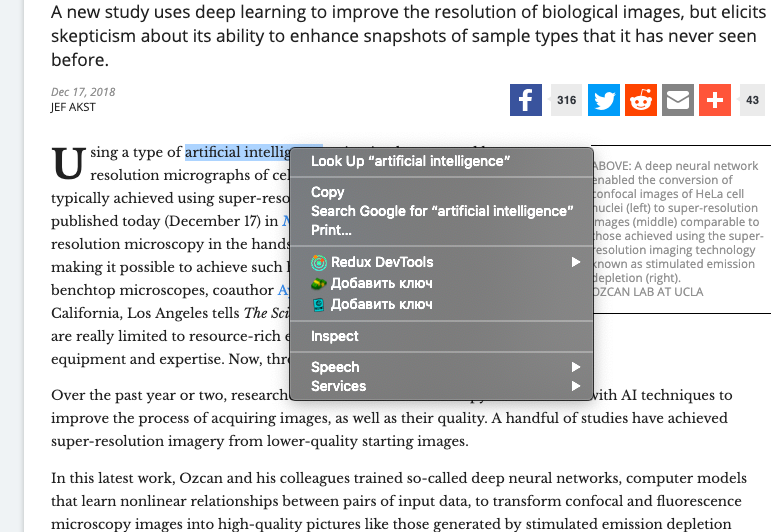Click the Twitter share icon
This screenshot has height=532, width=782.
pos(603,100)
